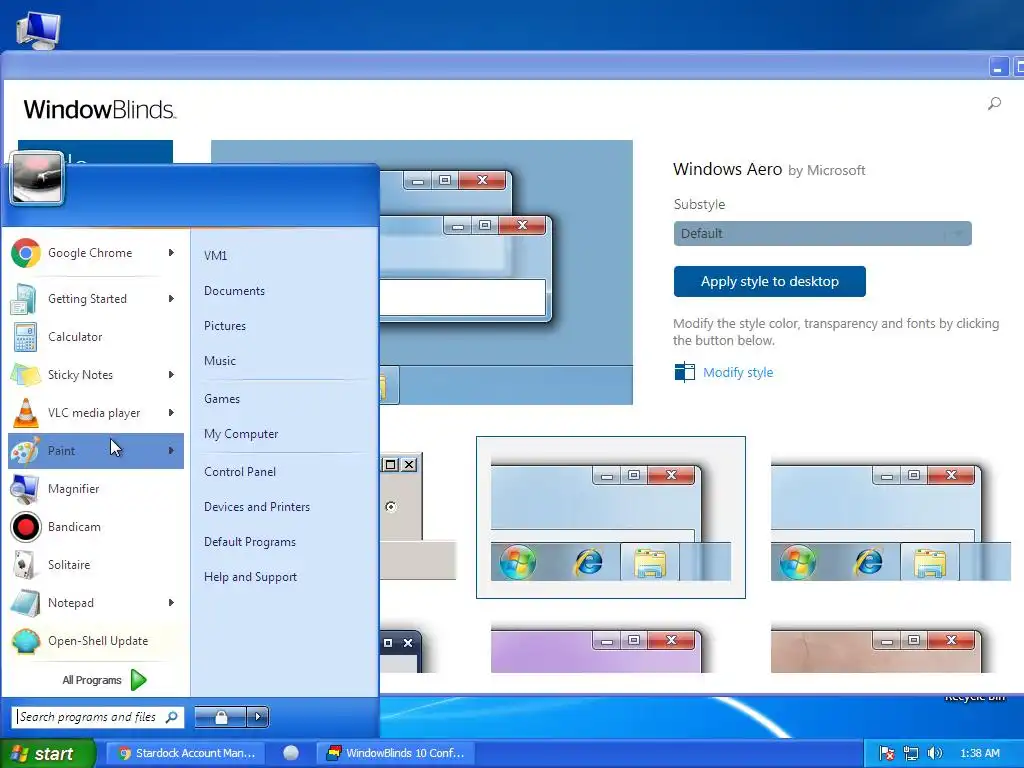Launch VLC media player icon
Viewport: 1024px width, 768px height.
[x=25, y=413]
